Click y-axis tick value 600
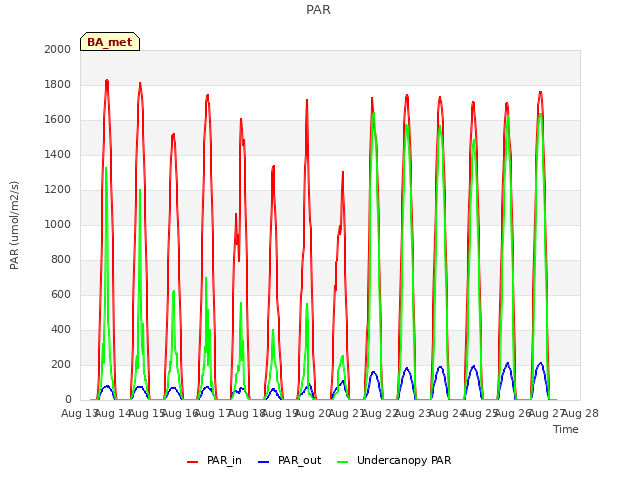640x480 pixels. [61, 294]
